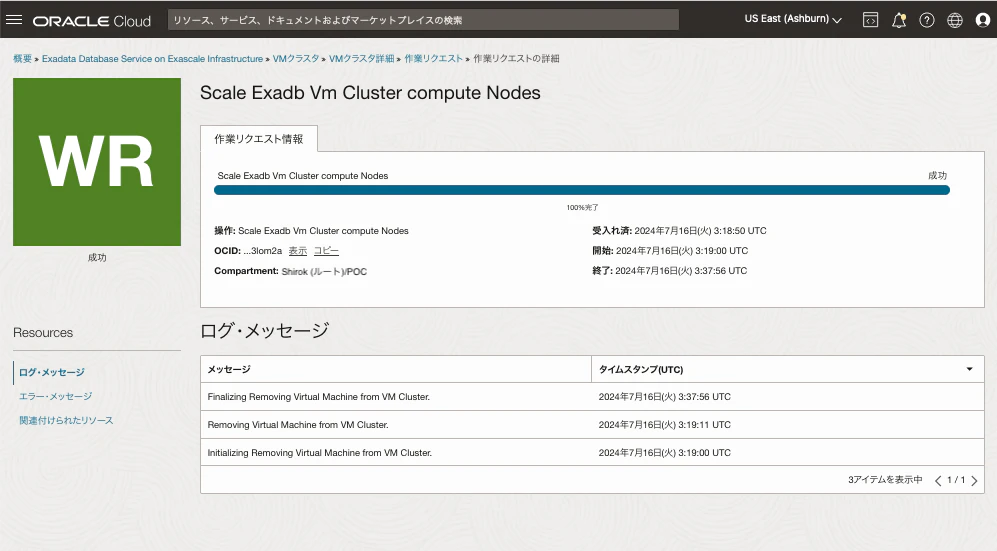Select ログ・メッセージ in Resources menu

(x=52, y=372)
